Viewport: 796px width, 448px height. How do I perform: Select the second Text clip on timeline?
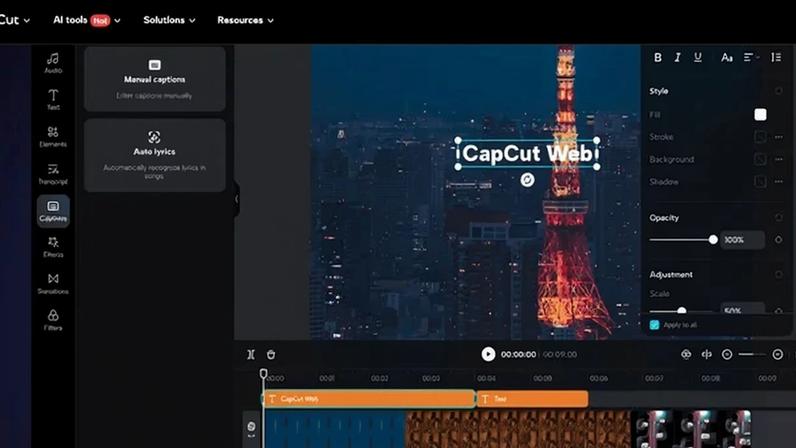[x=533, y=399]
